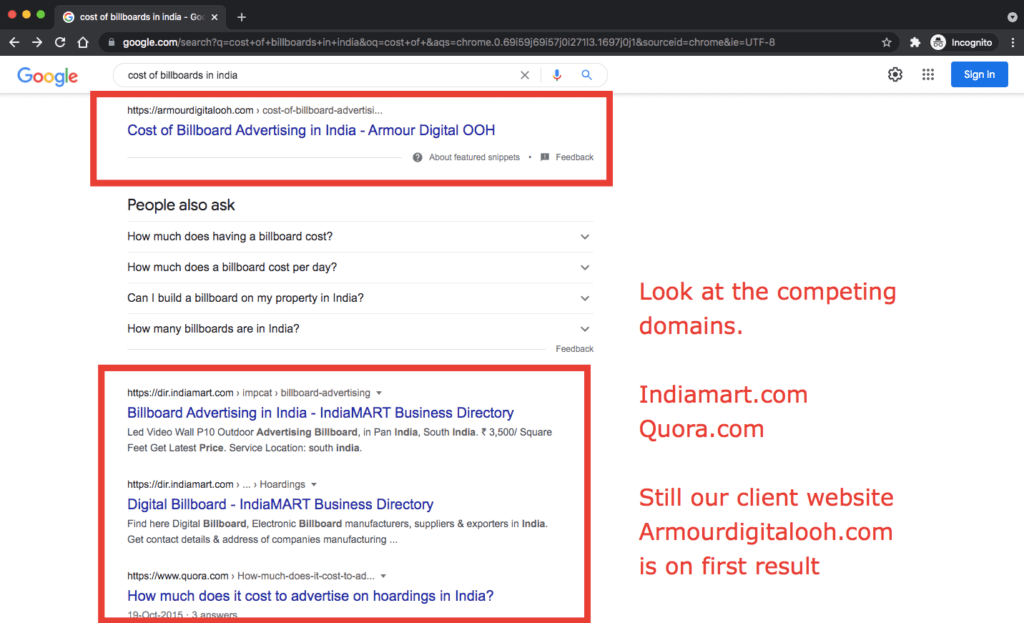Click the Google logo to go home
This screenshot has width=1024, height=623.
47,76
